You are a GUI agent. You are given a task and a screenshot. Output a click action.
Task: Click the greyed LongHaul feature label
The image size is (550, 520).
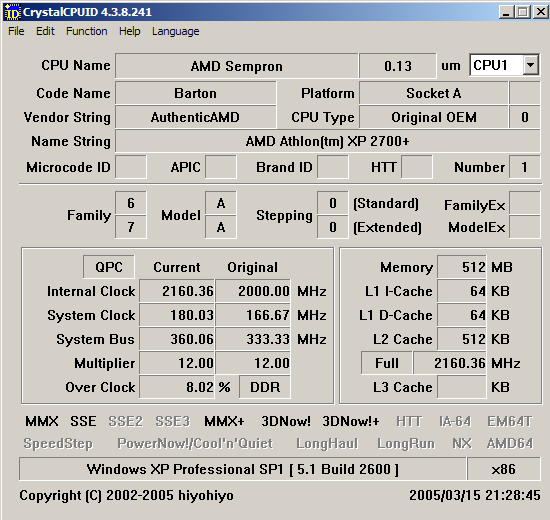(327, 444)
